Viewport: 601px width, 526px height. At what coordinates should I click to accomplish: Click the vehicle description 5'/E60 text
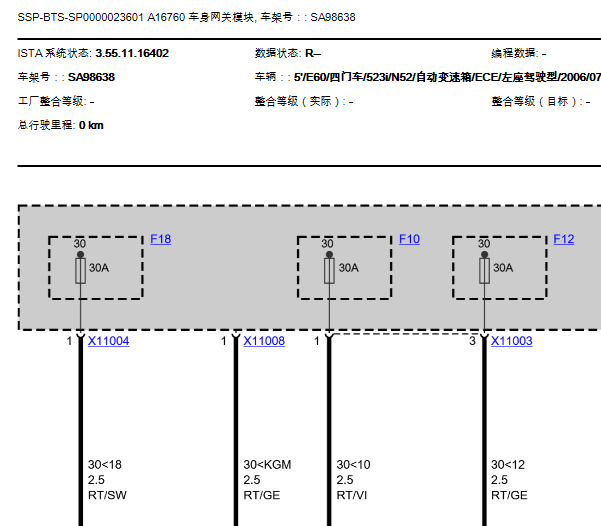[x=447, y=77]
